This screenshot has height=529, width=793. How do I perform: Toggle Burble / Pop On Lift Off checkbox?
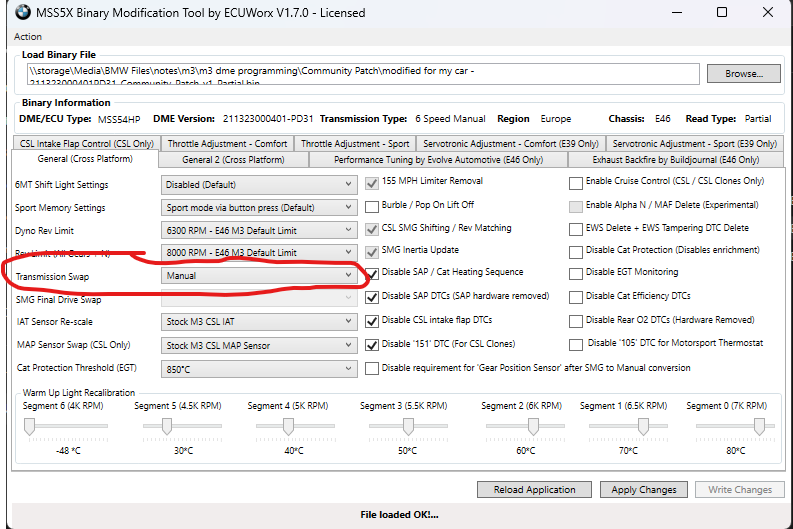coord(372,206)
